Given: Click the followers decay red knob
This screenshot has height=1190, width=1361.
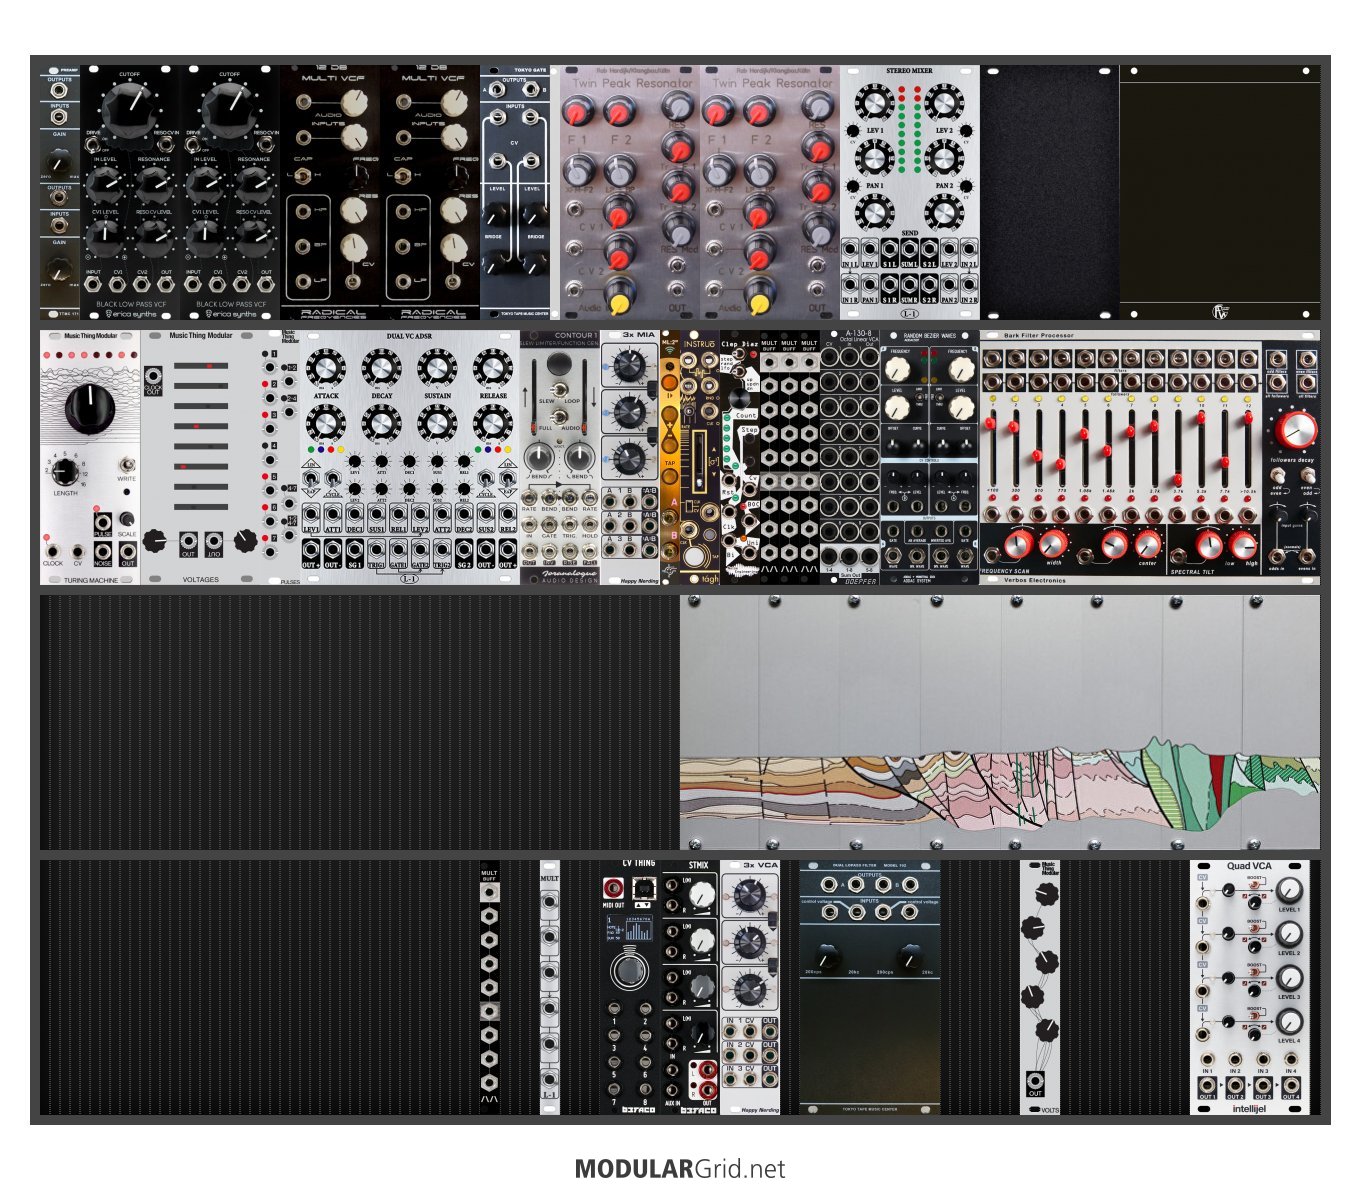Looking at the screenshot, I should point(1296,429).
